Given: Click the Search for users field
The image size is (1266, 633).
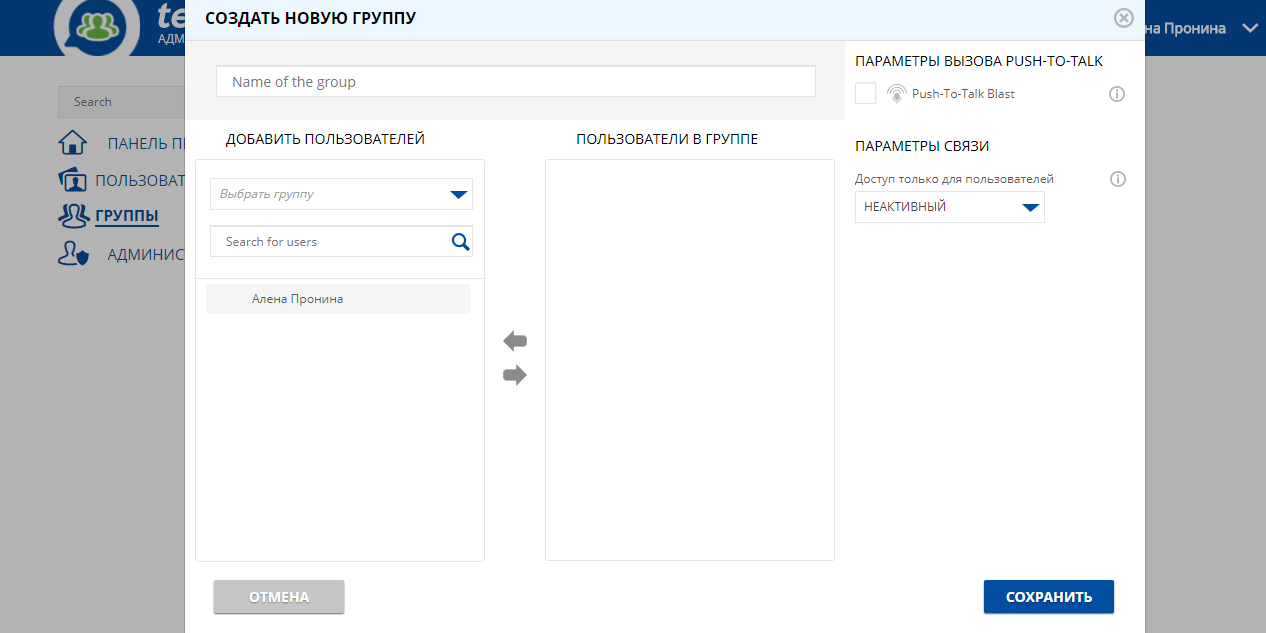Looking at the screenshot, I should click(328, 242).
